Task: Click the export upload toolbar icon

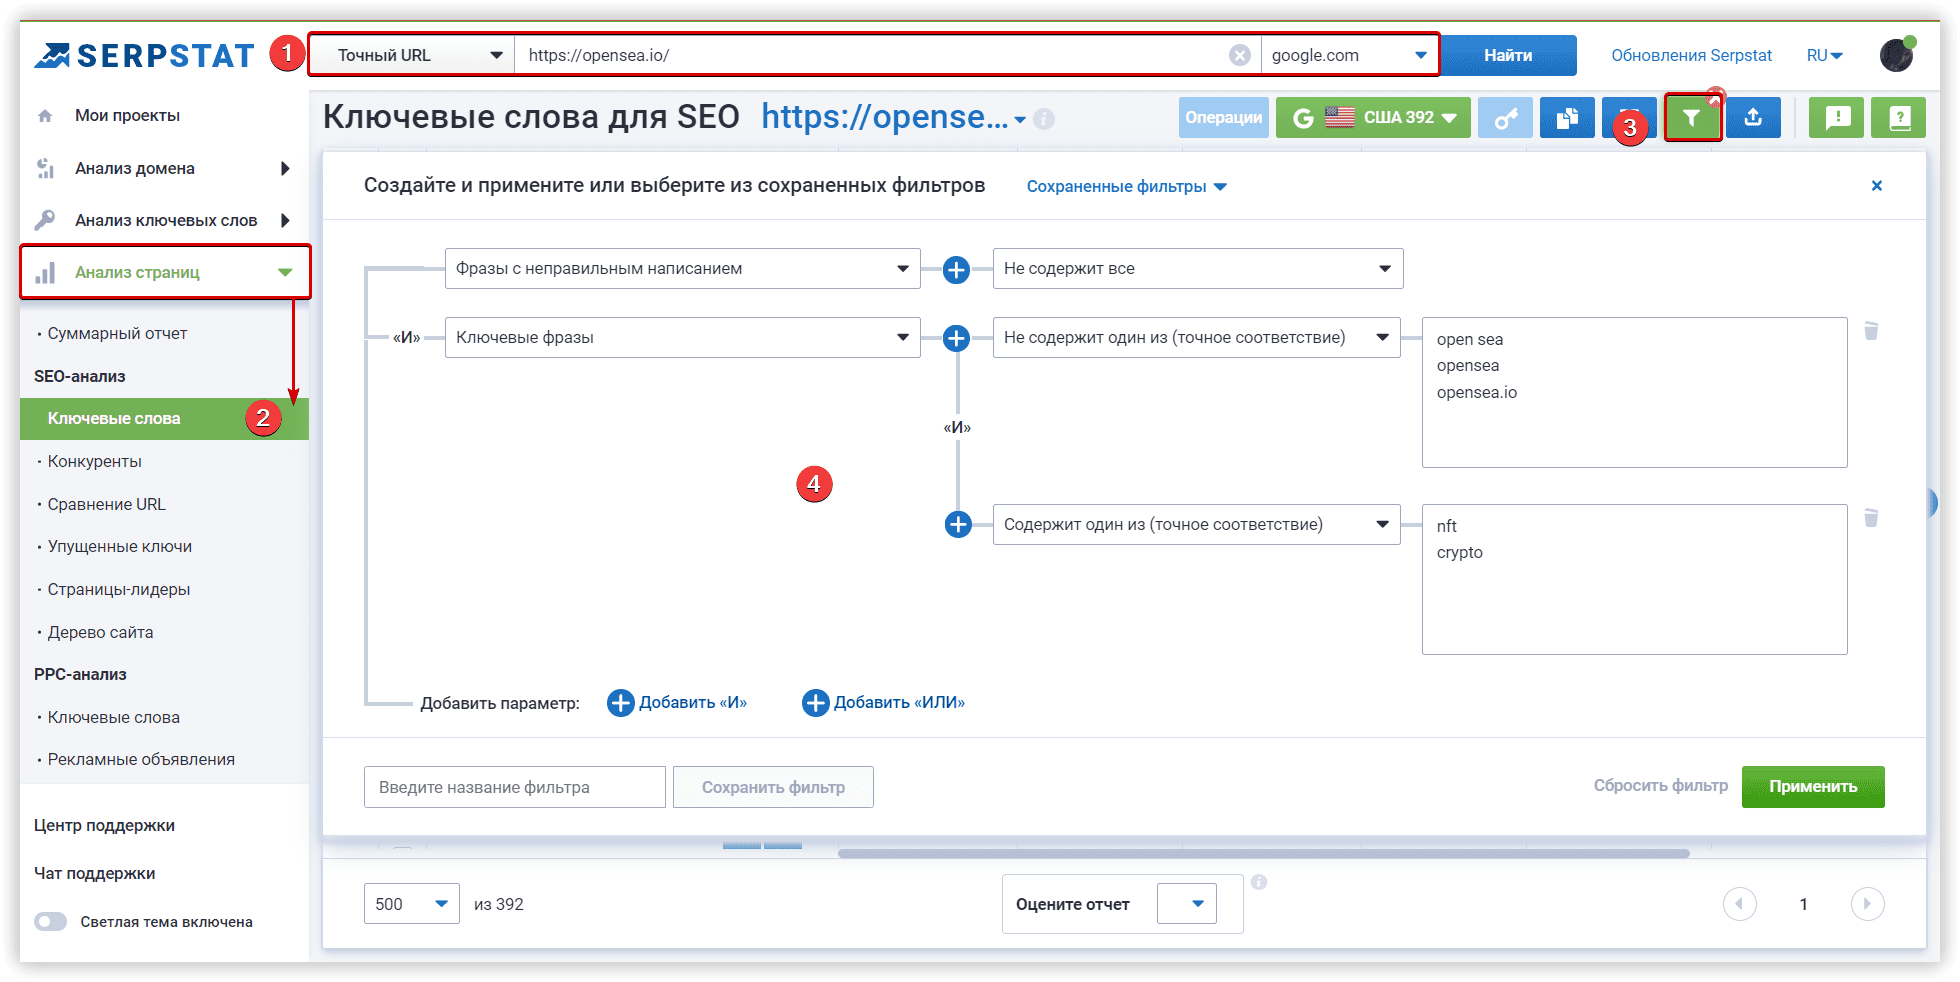Action: click(x=1753, y=118)
